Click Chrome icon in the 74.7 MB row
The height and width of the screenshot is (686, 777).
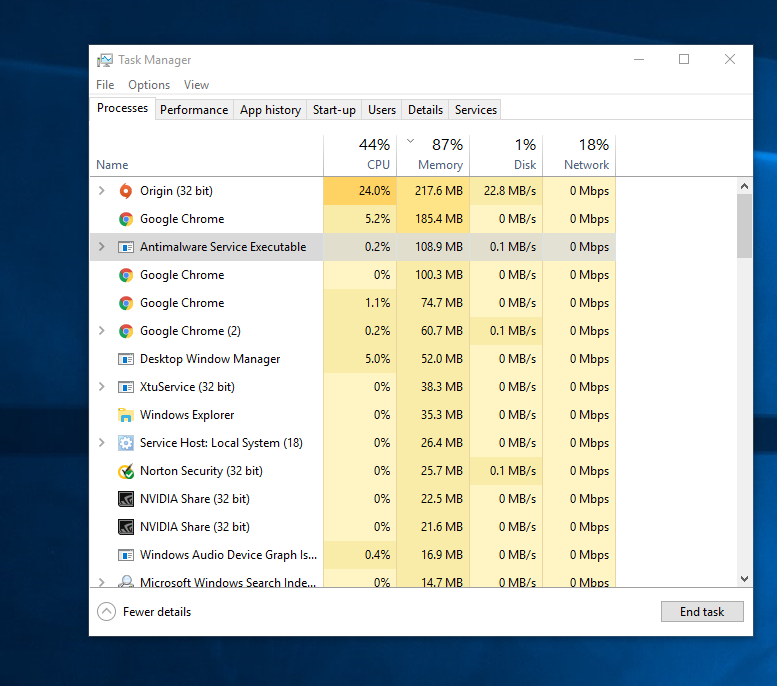pos(126,303)
